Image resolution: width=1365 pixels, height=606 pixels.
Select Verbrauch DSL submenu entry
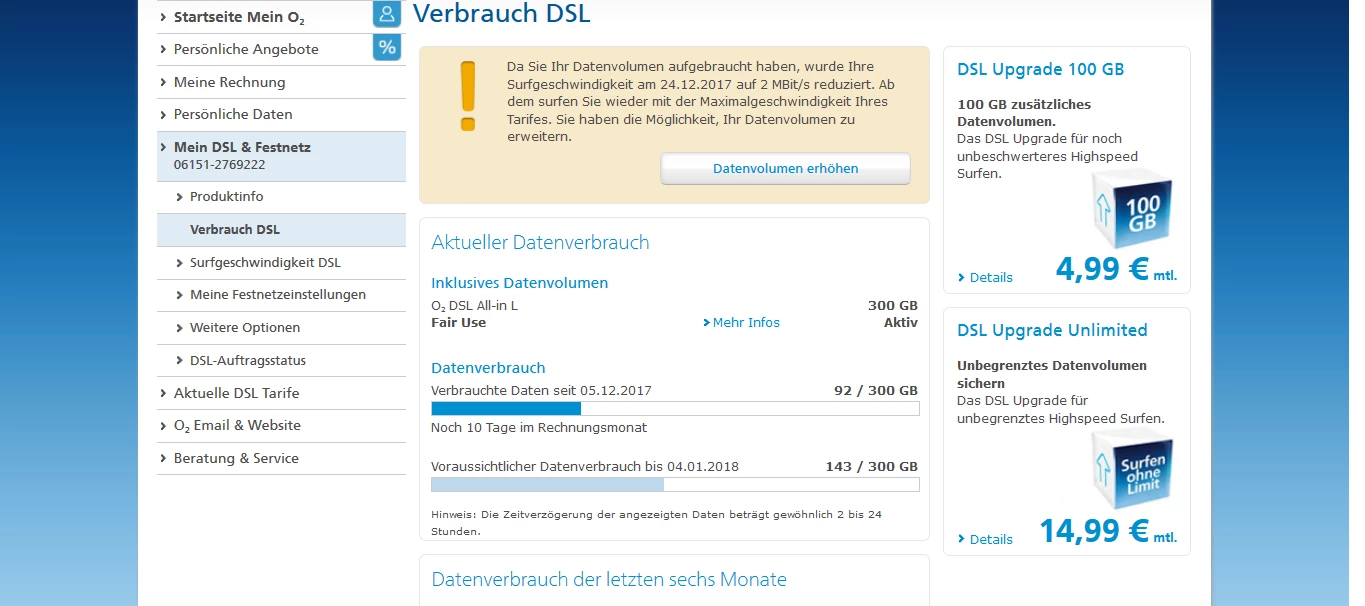tap(281, 229)
